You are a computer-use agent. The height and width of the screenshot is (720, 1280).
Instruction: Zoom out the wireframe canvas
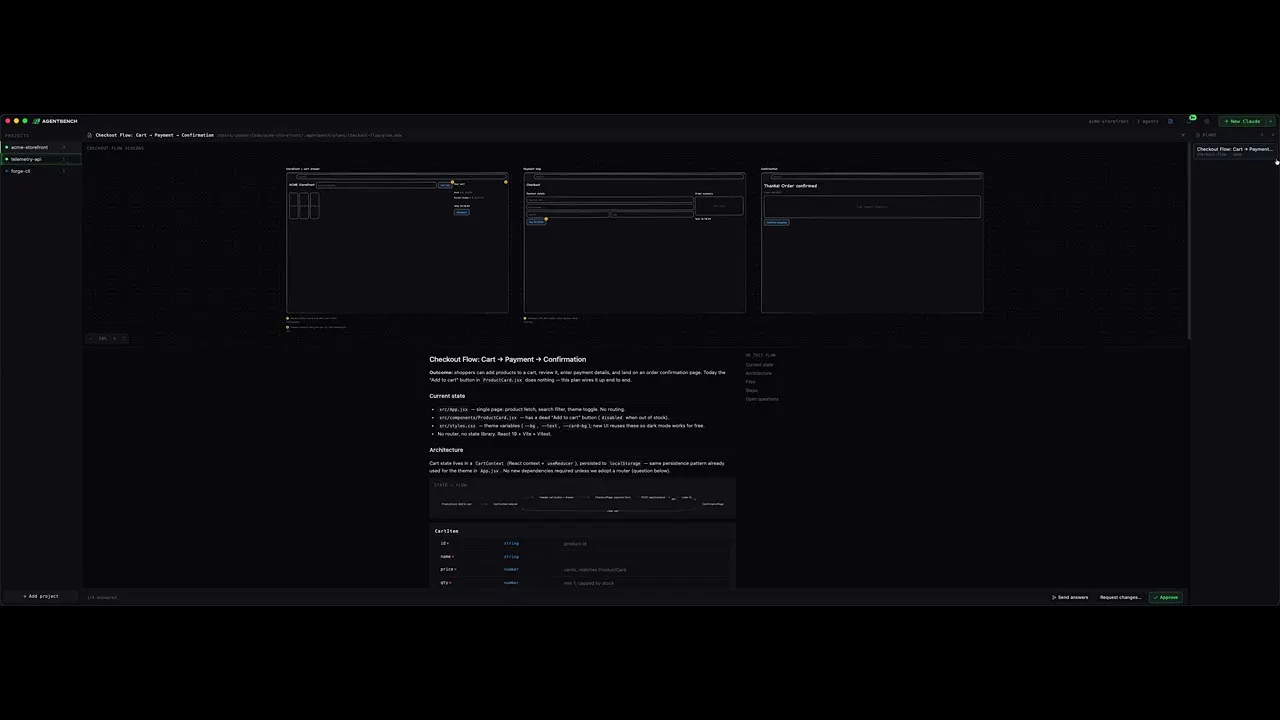90,338
